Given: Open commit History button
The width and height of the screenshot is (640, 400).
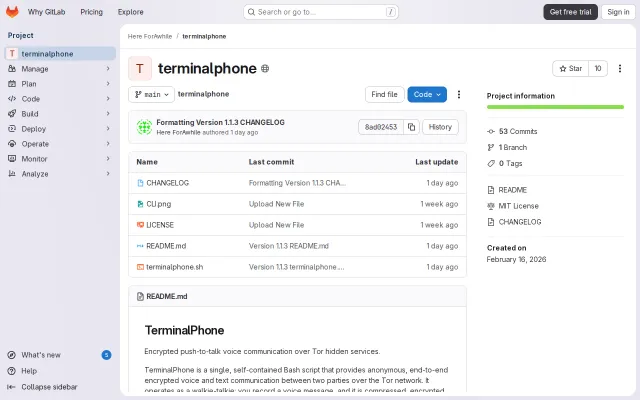Looking at the screenshot, I should (440, 127).
